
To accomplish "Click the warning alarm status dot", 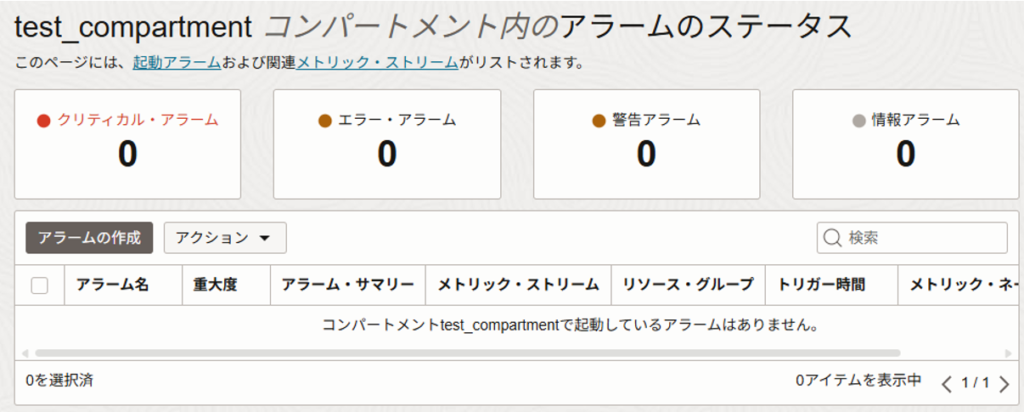I will pos(598,120).
